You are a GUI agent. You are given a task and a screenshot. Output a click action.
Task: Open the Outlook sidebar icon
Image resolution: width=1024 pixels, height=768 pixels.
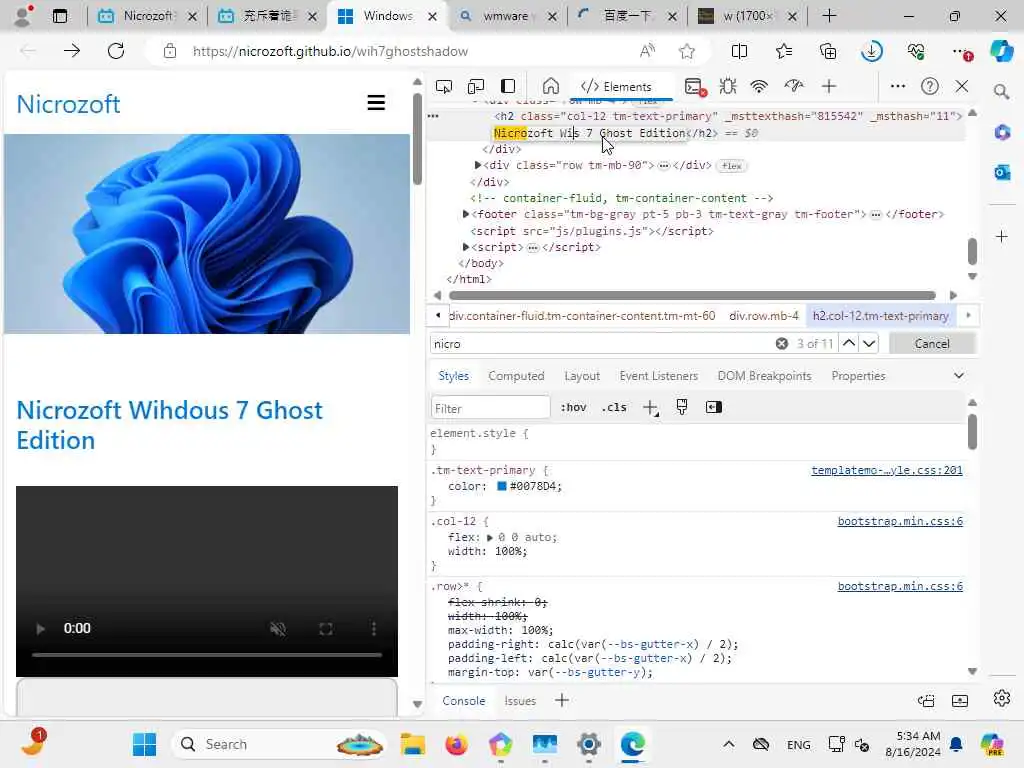tap(1002, 172)
